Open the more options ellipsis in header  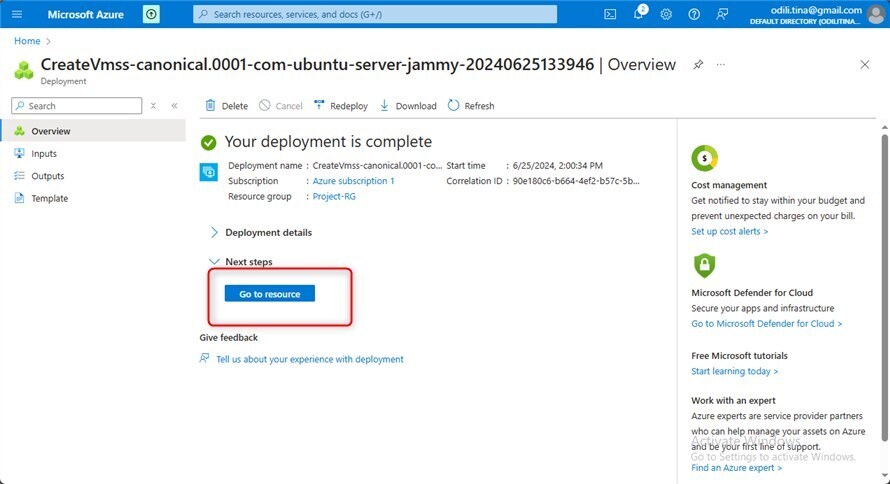[x=720, y=65]
